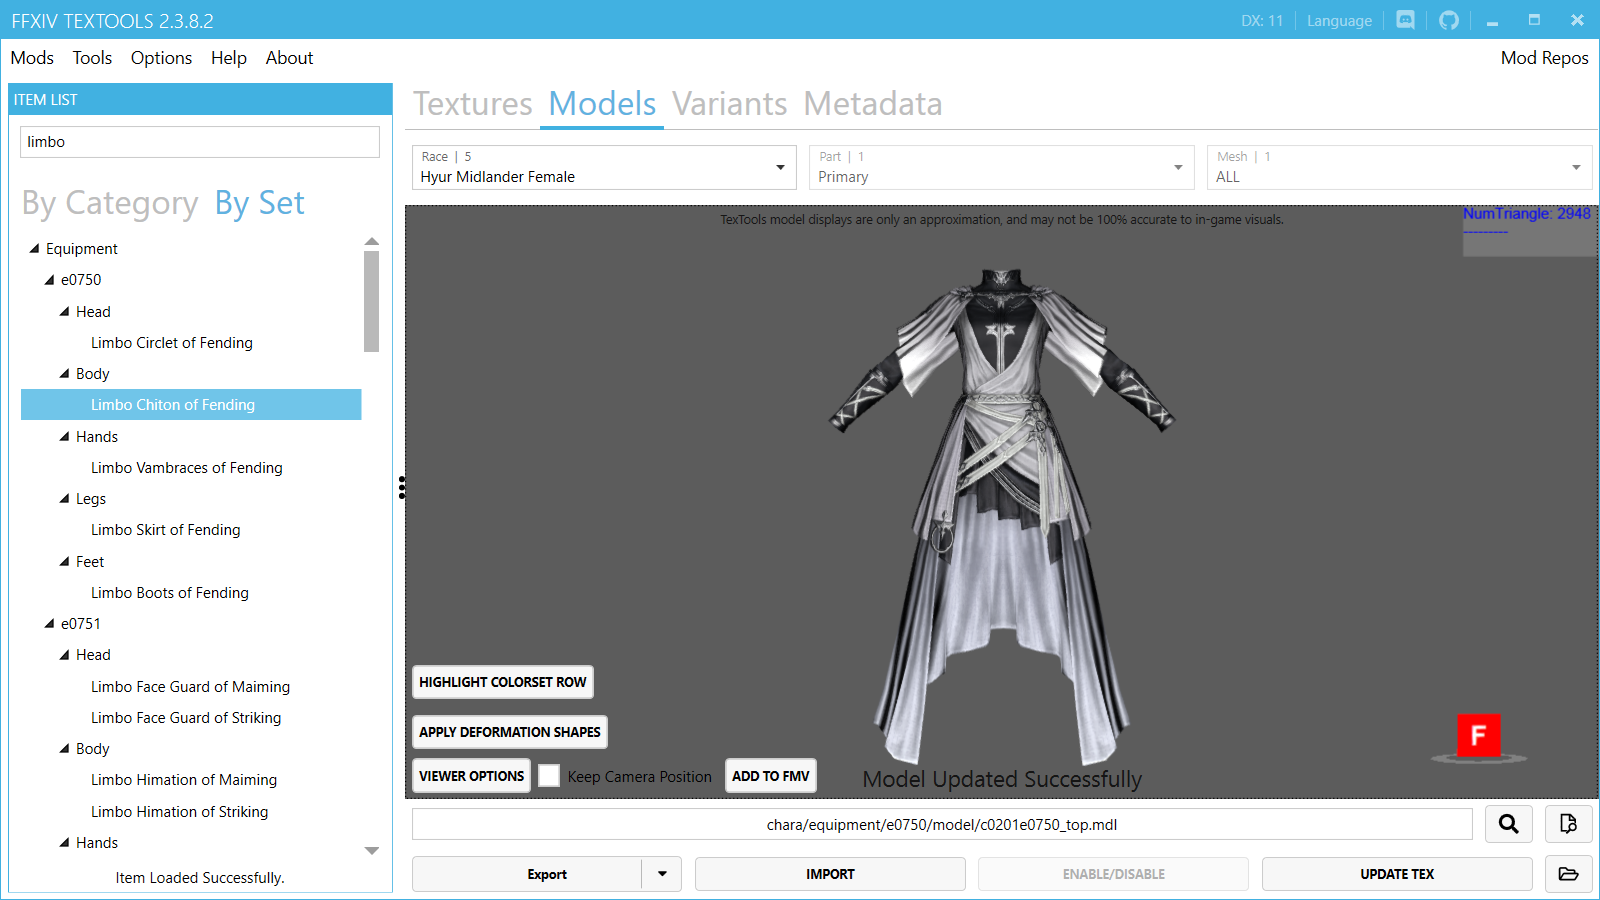Switch item list to By Category

110,203
